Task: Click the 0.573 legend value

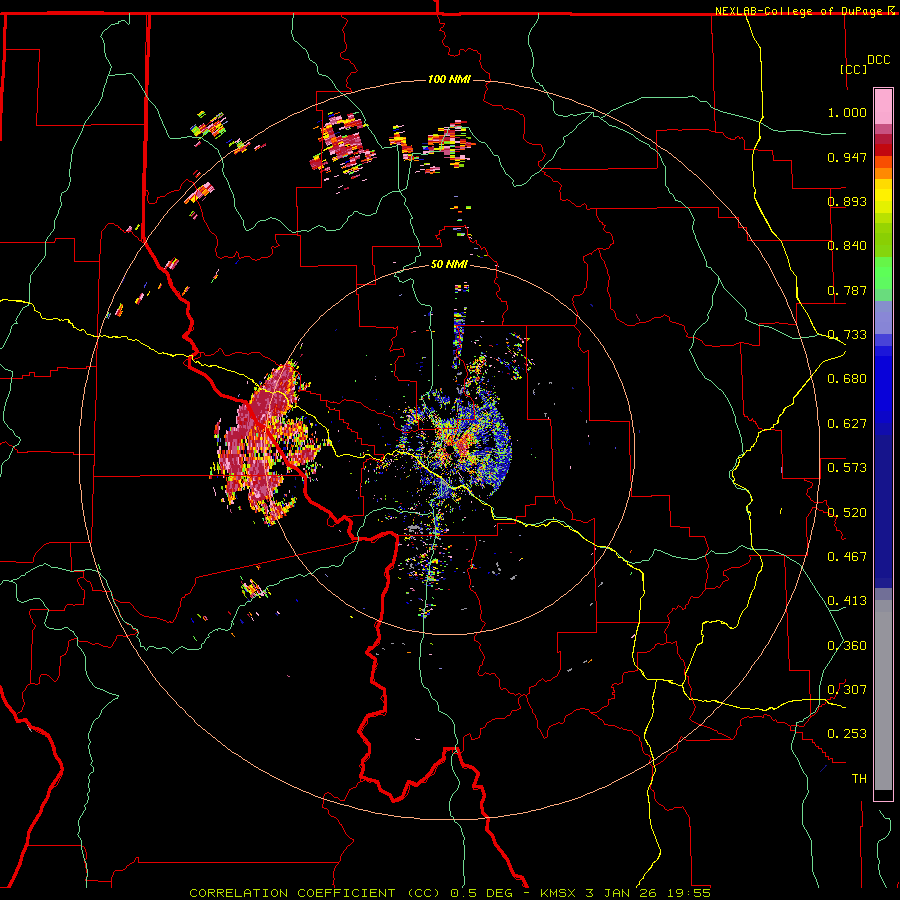Action: [x=847, y=468]
